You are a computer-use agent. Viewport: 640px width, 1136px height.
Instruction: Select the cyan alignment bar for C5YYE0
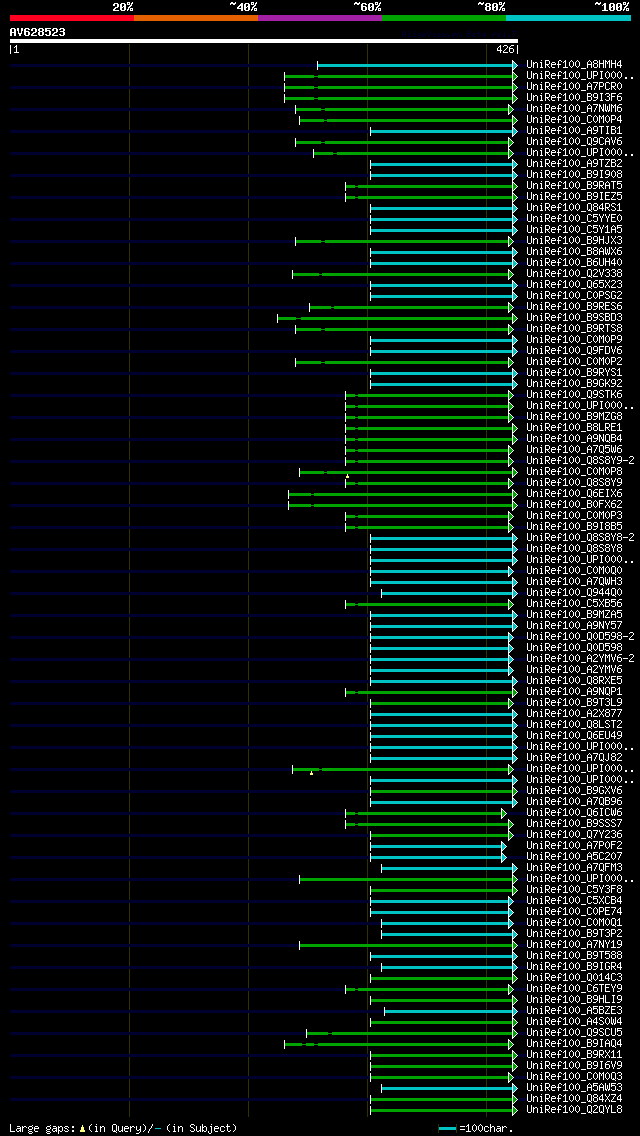444,219
